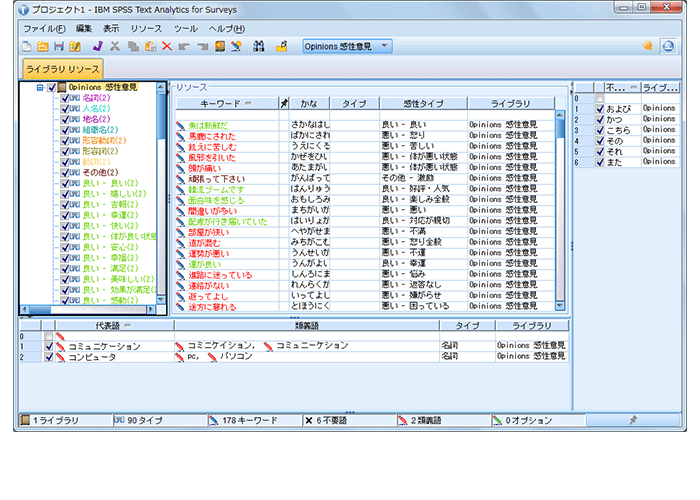Screen dimensions: 700x500
Task: Click the pencil editor toolbar icon
Action: coord(236,46)
